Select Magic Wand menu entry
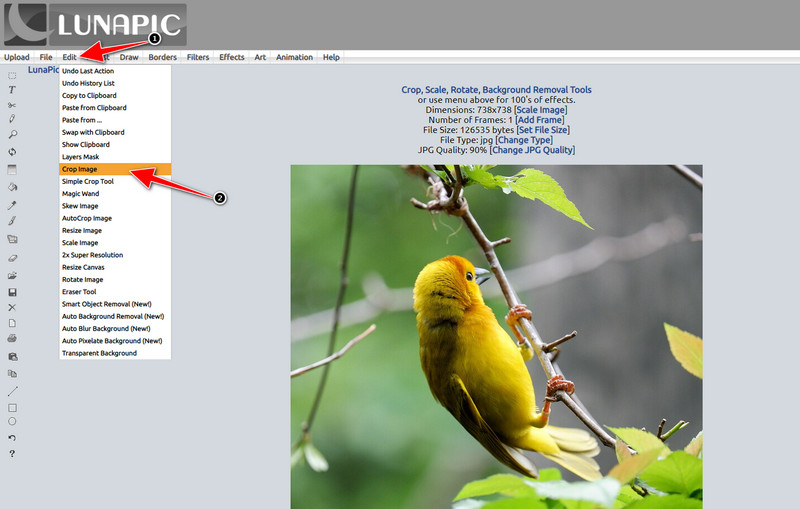 (80, 194)
